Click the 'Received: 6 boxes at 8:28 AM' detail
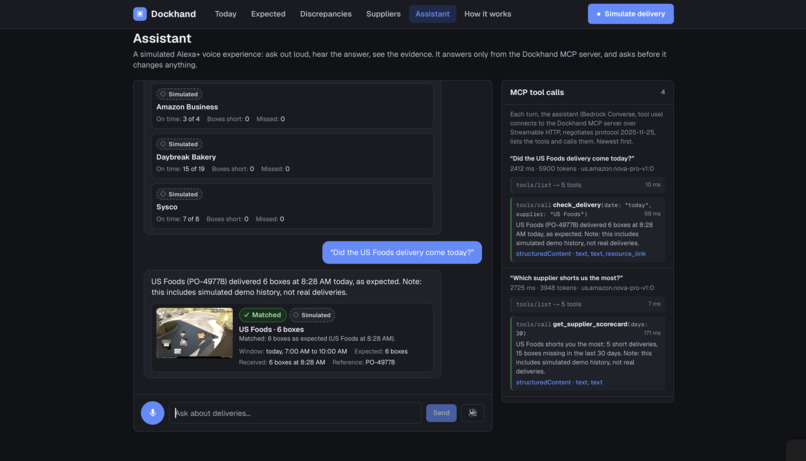Image resolution: width=806 pixels, height=461 pixels. (282, 362)
